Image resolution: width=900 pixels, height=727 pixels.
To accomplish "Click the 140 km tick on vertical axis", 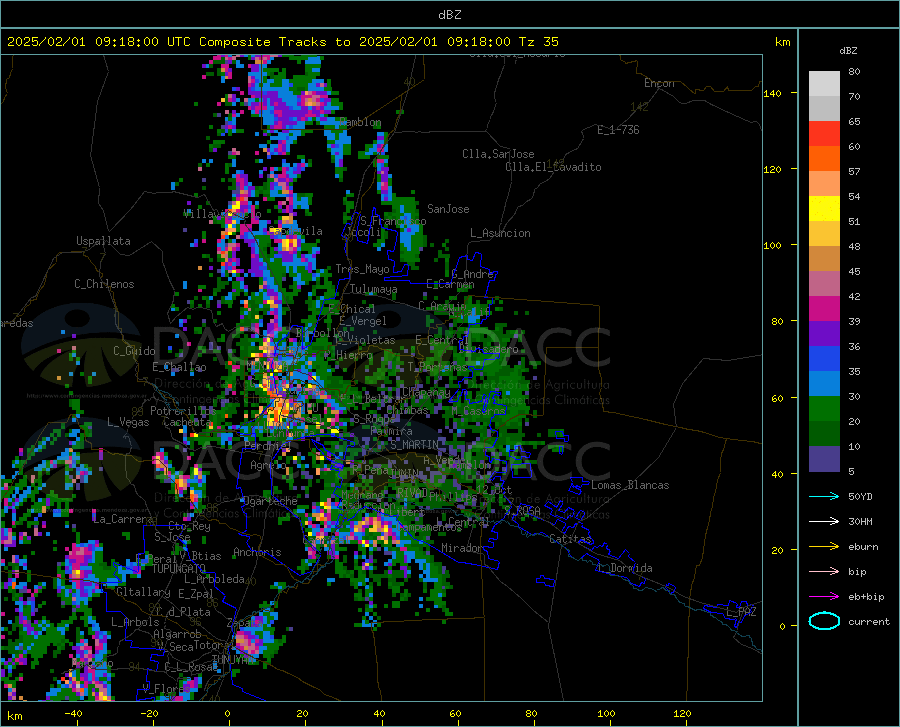I will click(x=772, y=93).
